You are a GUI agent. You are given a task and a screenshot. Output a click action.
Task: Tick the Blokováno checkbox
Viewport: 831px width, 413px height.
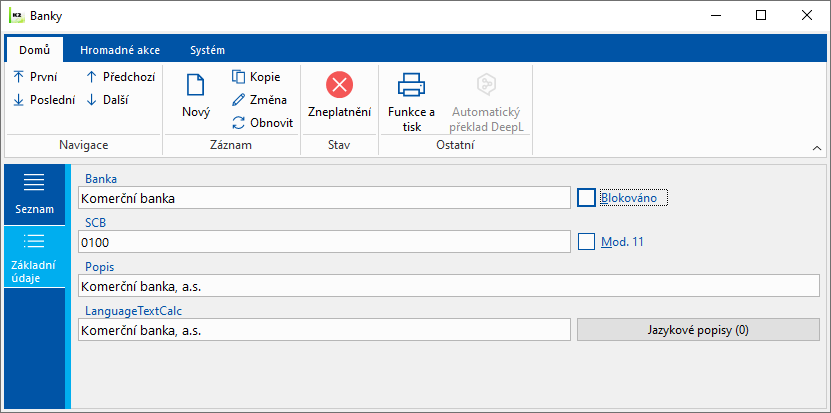pos(586,198)
